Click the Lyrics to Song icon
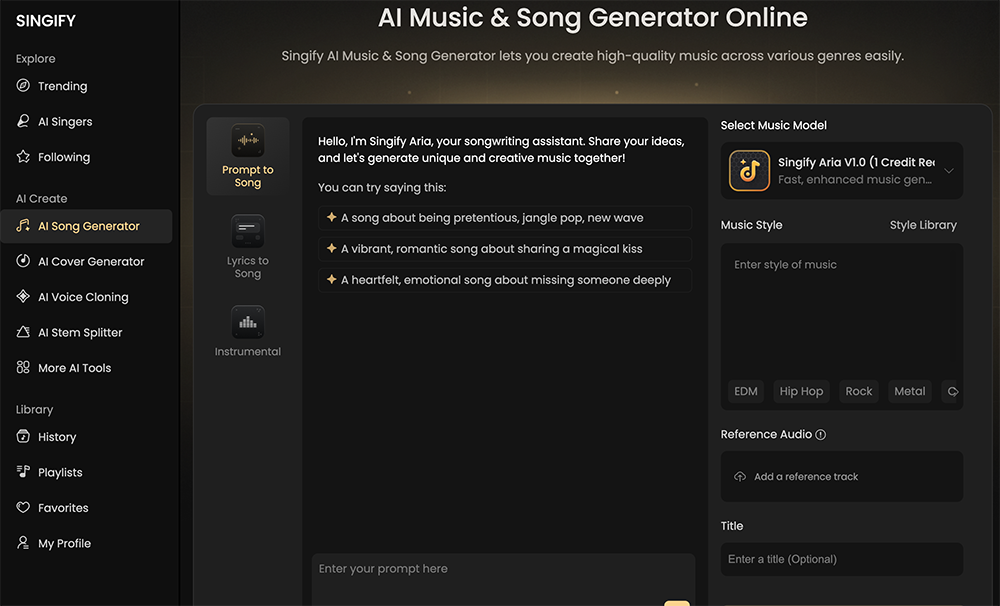The image size is (1000, 606). (x=247, y=231)
